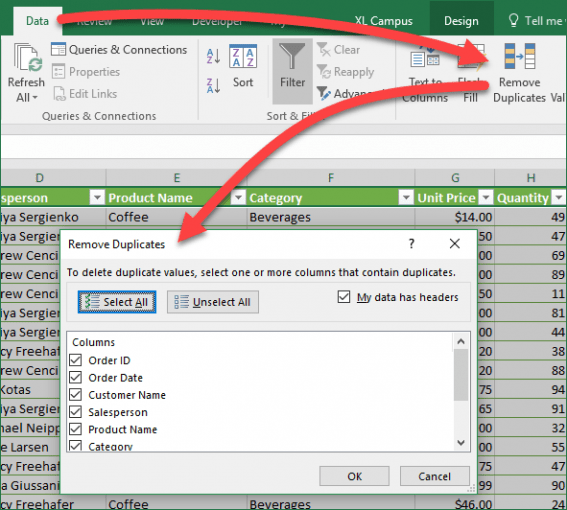Viewport: 567px width, 510px height.
Task: Click column list scroll up arrow
Action: (461, 341)
